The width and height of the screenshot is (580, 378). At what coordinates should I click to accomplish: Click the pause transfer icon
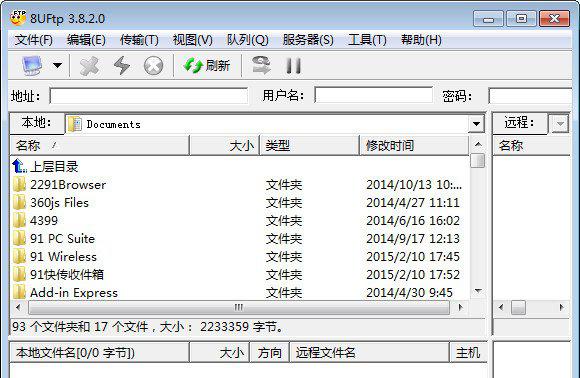[294, 66]
